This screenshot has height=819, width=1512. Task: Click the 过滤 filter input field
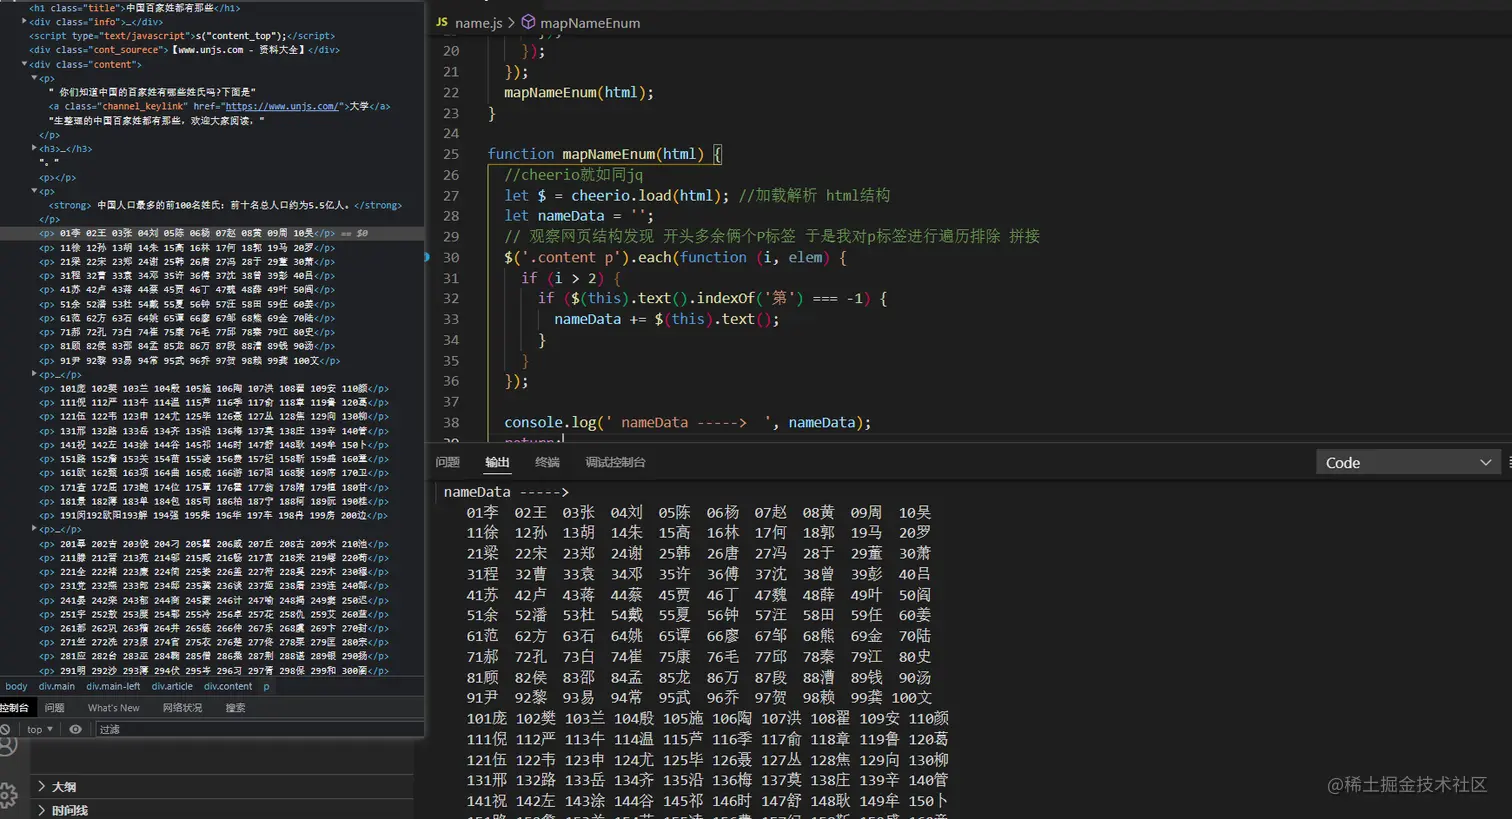point(259,730)
